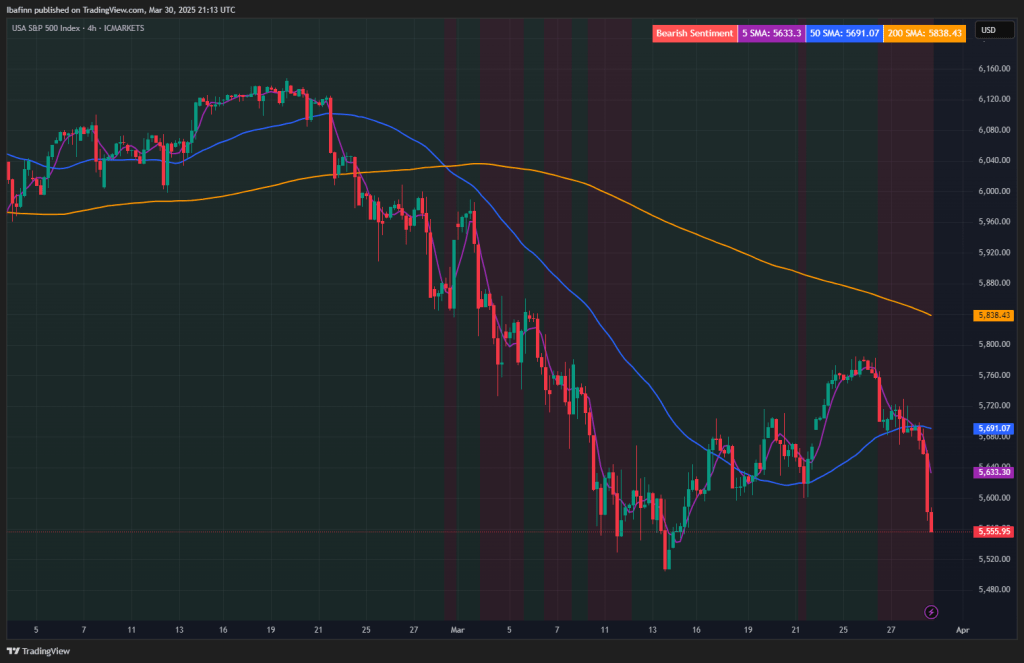This screenshot has height=663, width=1024.
Task: Click the TradingView logo icon
Action: [x=12, y=649]
